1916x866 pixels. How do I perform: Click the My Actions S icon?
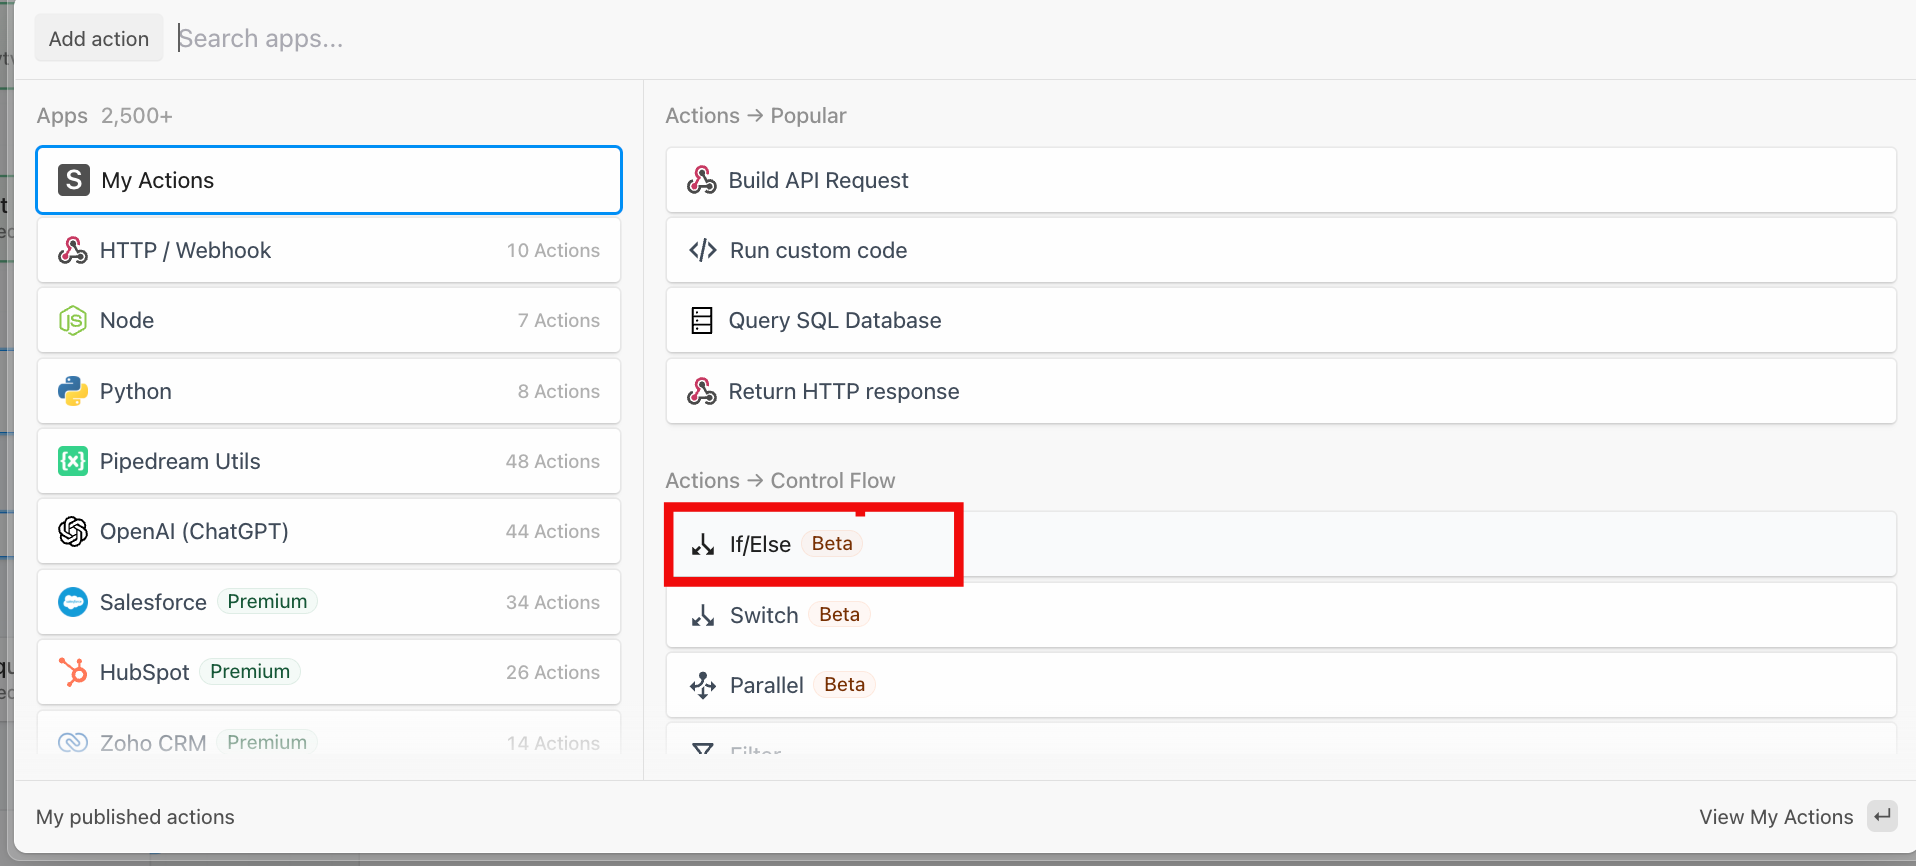73,180
